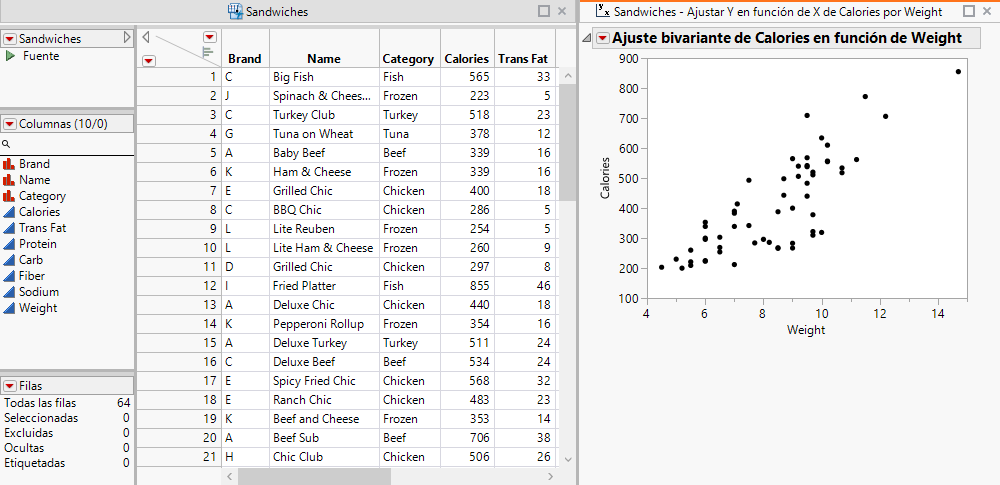Viewport: 1000px width, 485px height.
Task: Click the Weight x-axis label on scatterplot
Action: point(806,330)
